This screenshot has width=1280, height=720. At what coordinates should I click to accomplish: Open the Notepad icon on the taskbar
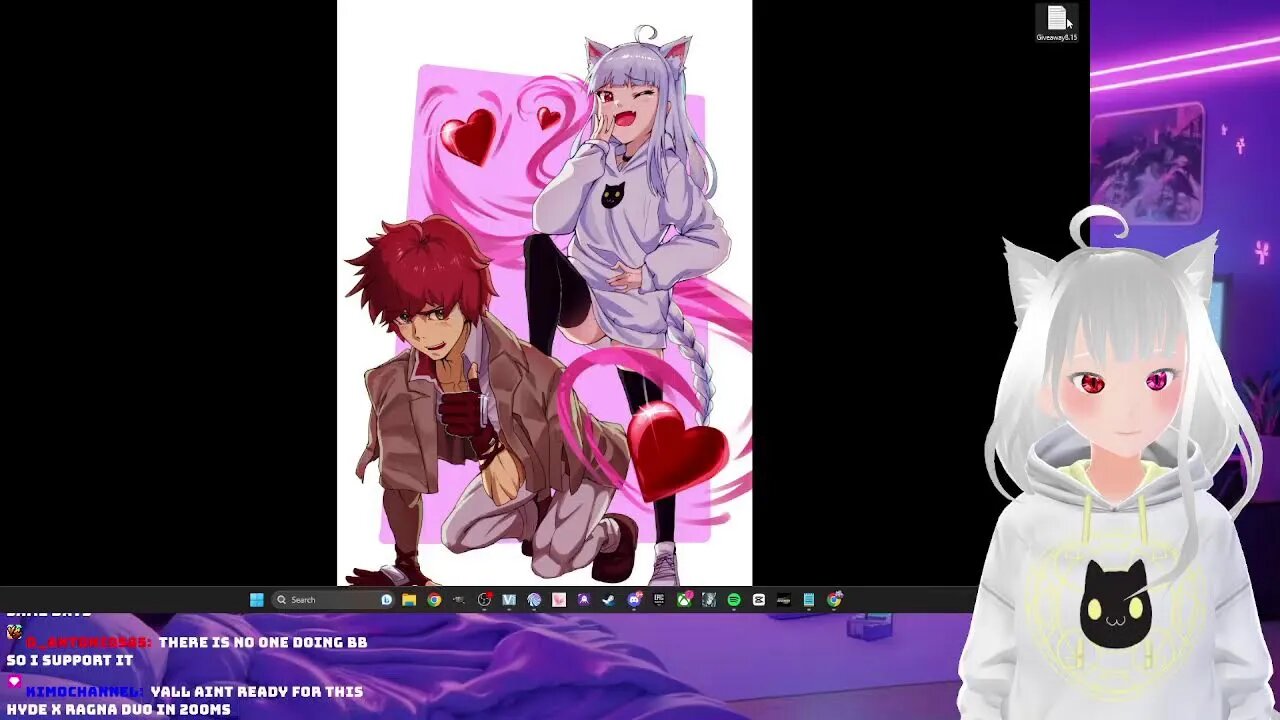pyautogui.click(x=809, y=600)
